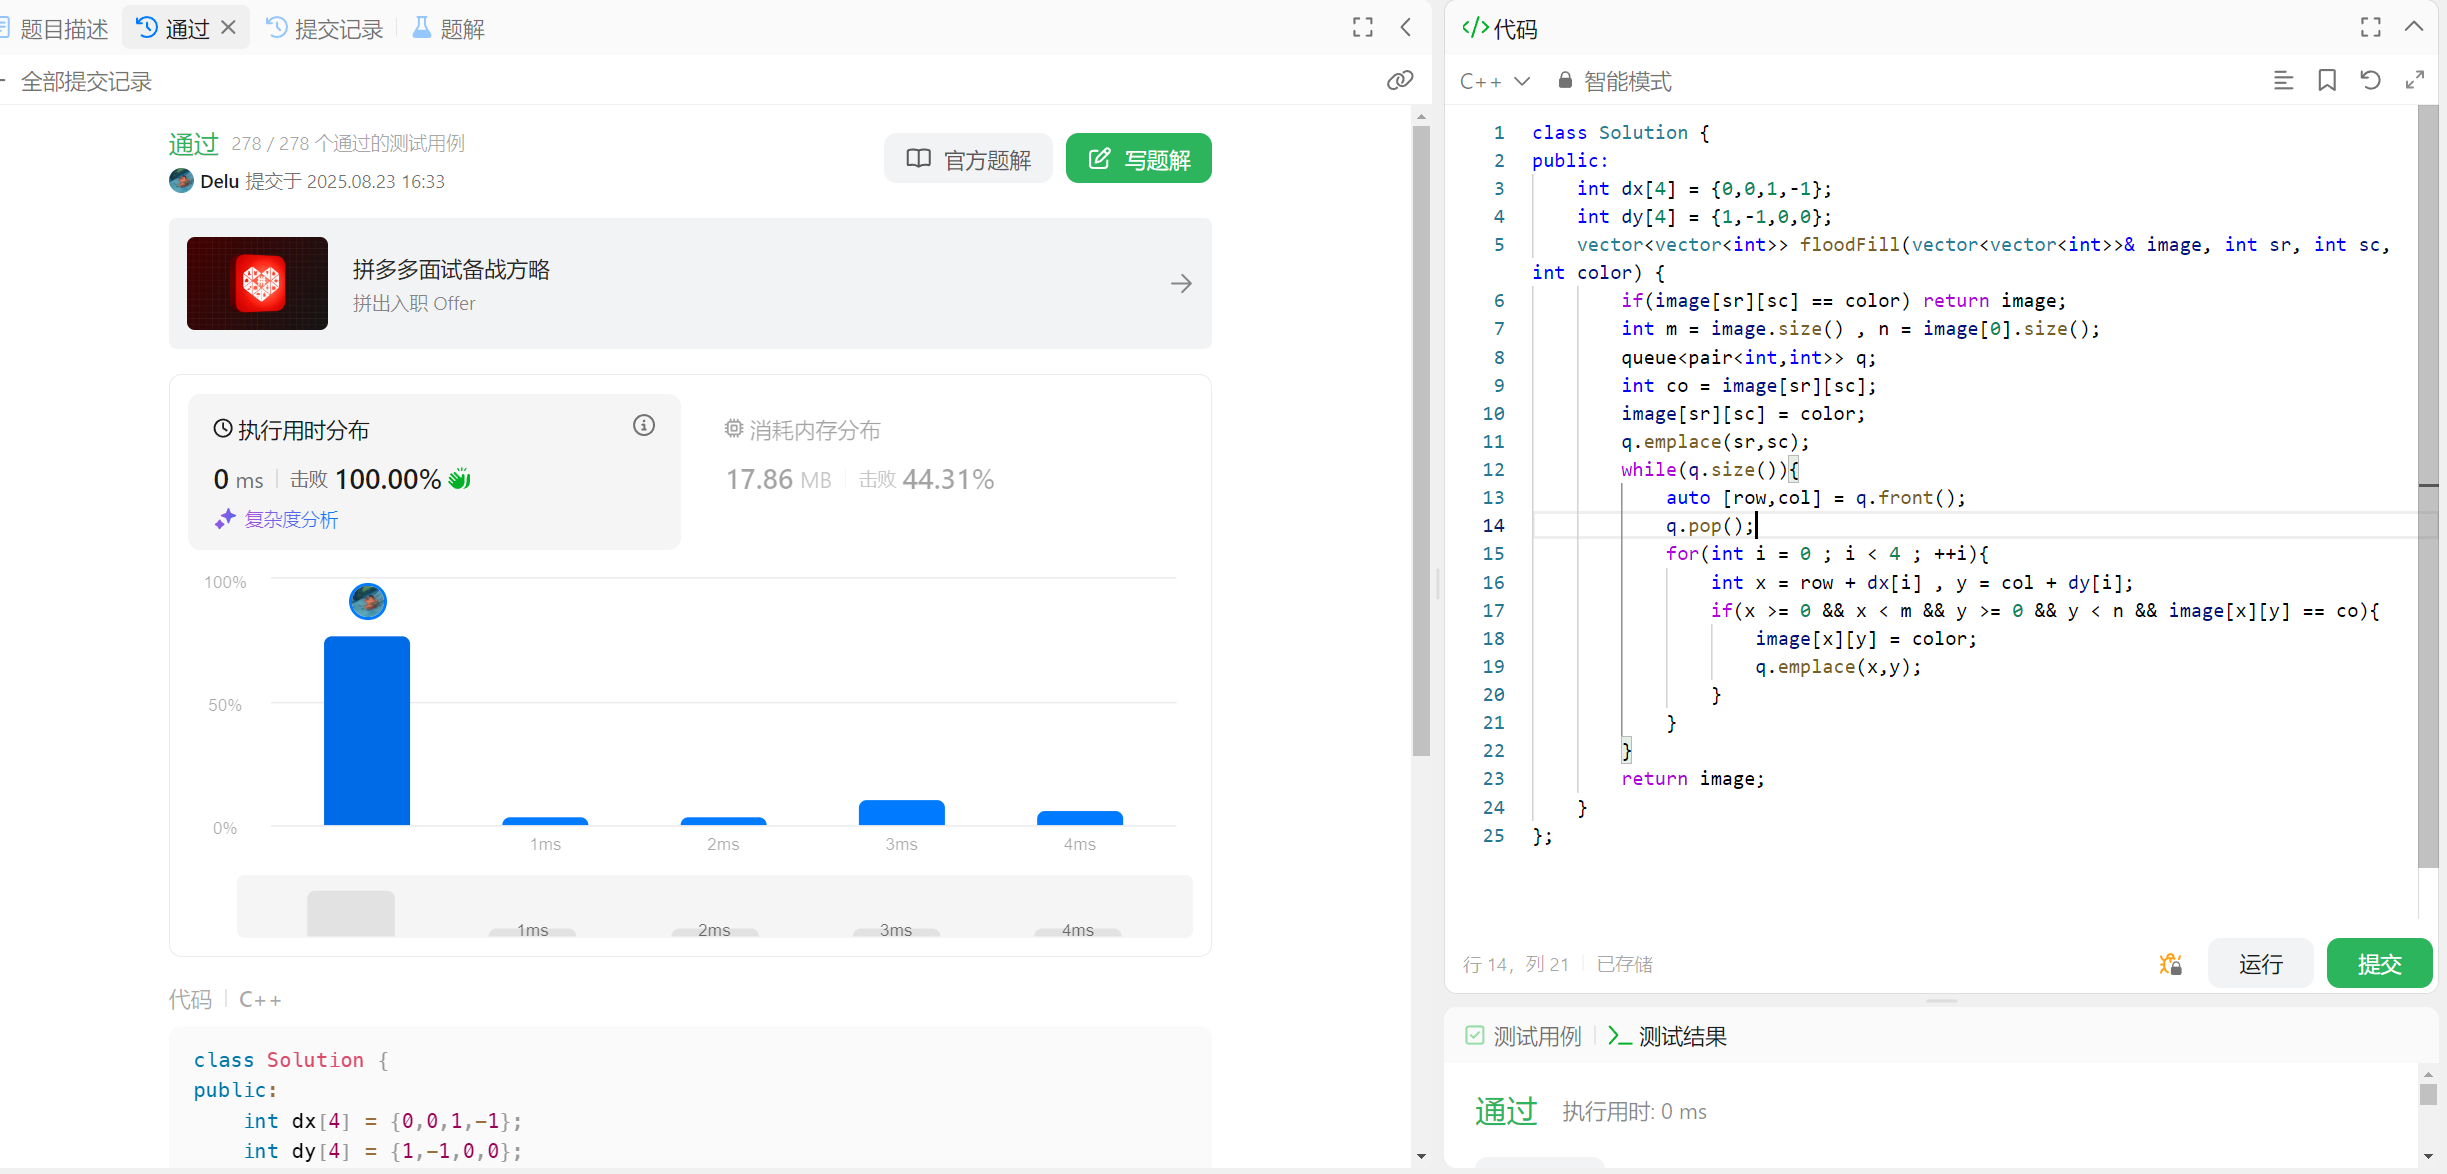The image size is (2447, 1174).
Task: Collapse the 代码 panel with up chevron
Action: coord(2414,27)
